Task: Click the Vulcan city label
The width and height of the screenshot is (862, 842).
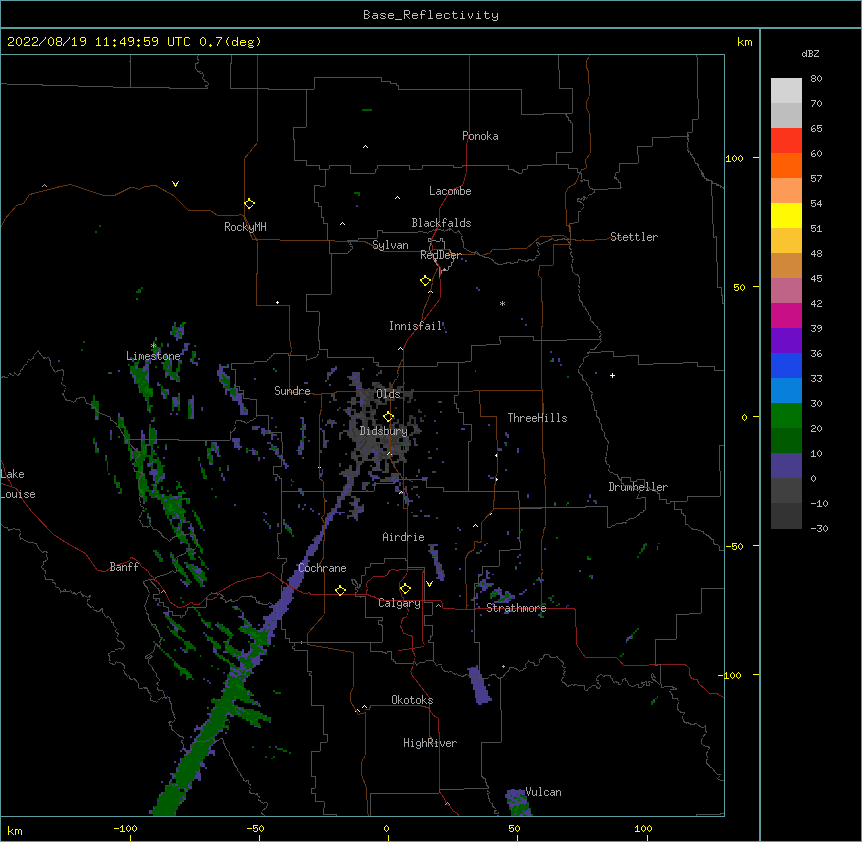Action: (543, 792)
